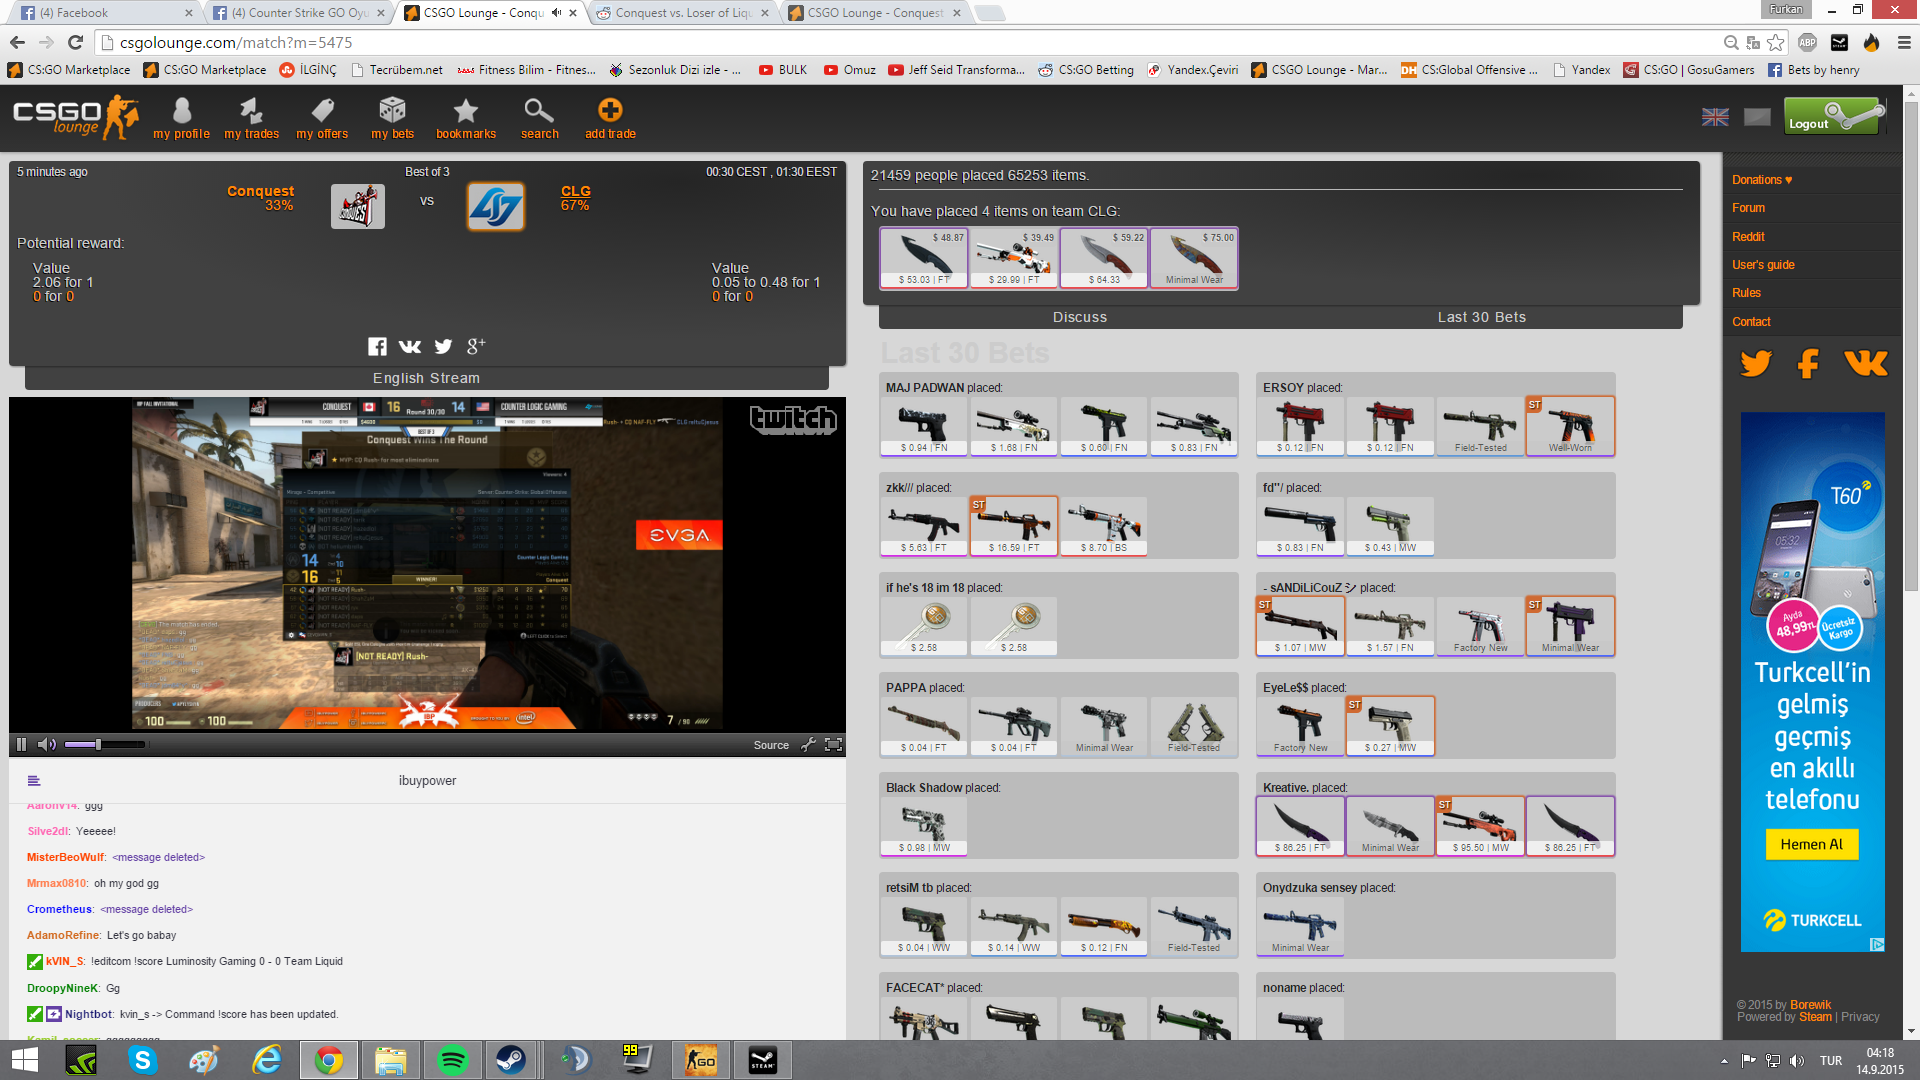The width and height of the screenshot is (1920, 1080).
Task: Bookmark this page with star icon
Action: (1775, 43)
